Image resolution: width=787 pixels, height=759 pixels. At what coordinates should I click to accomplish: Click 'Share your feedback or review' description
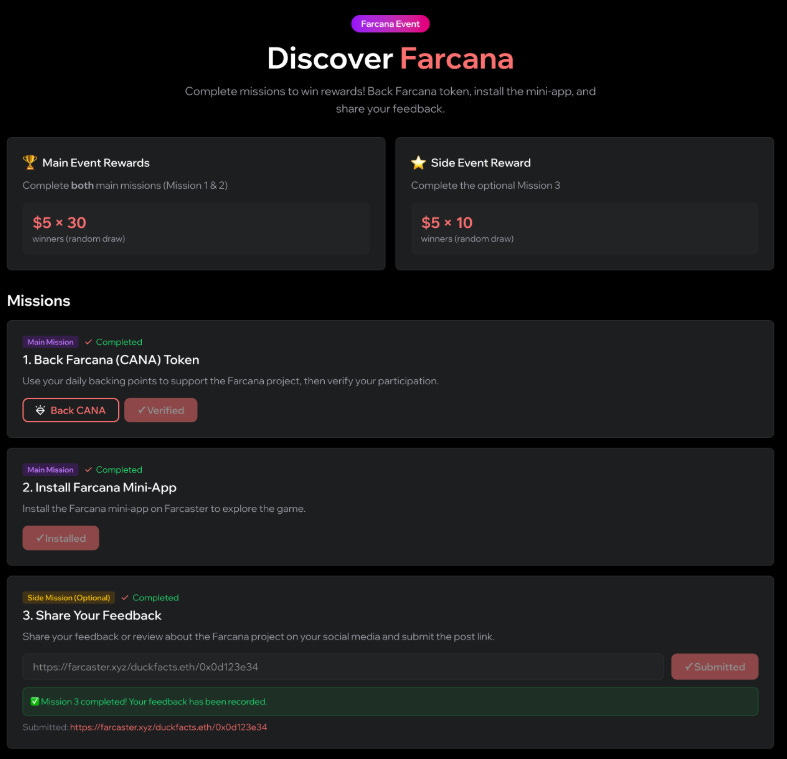(258, 637)
